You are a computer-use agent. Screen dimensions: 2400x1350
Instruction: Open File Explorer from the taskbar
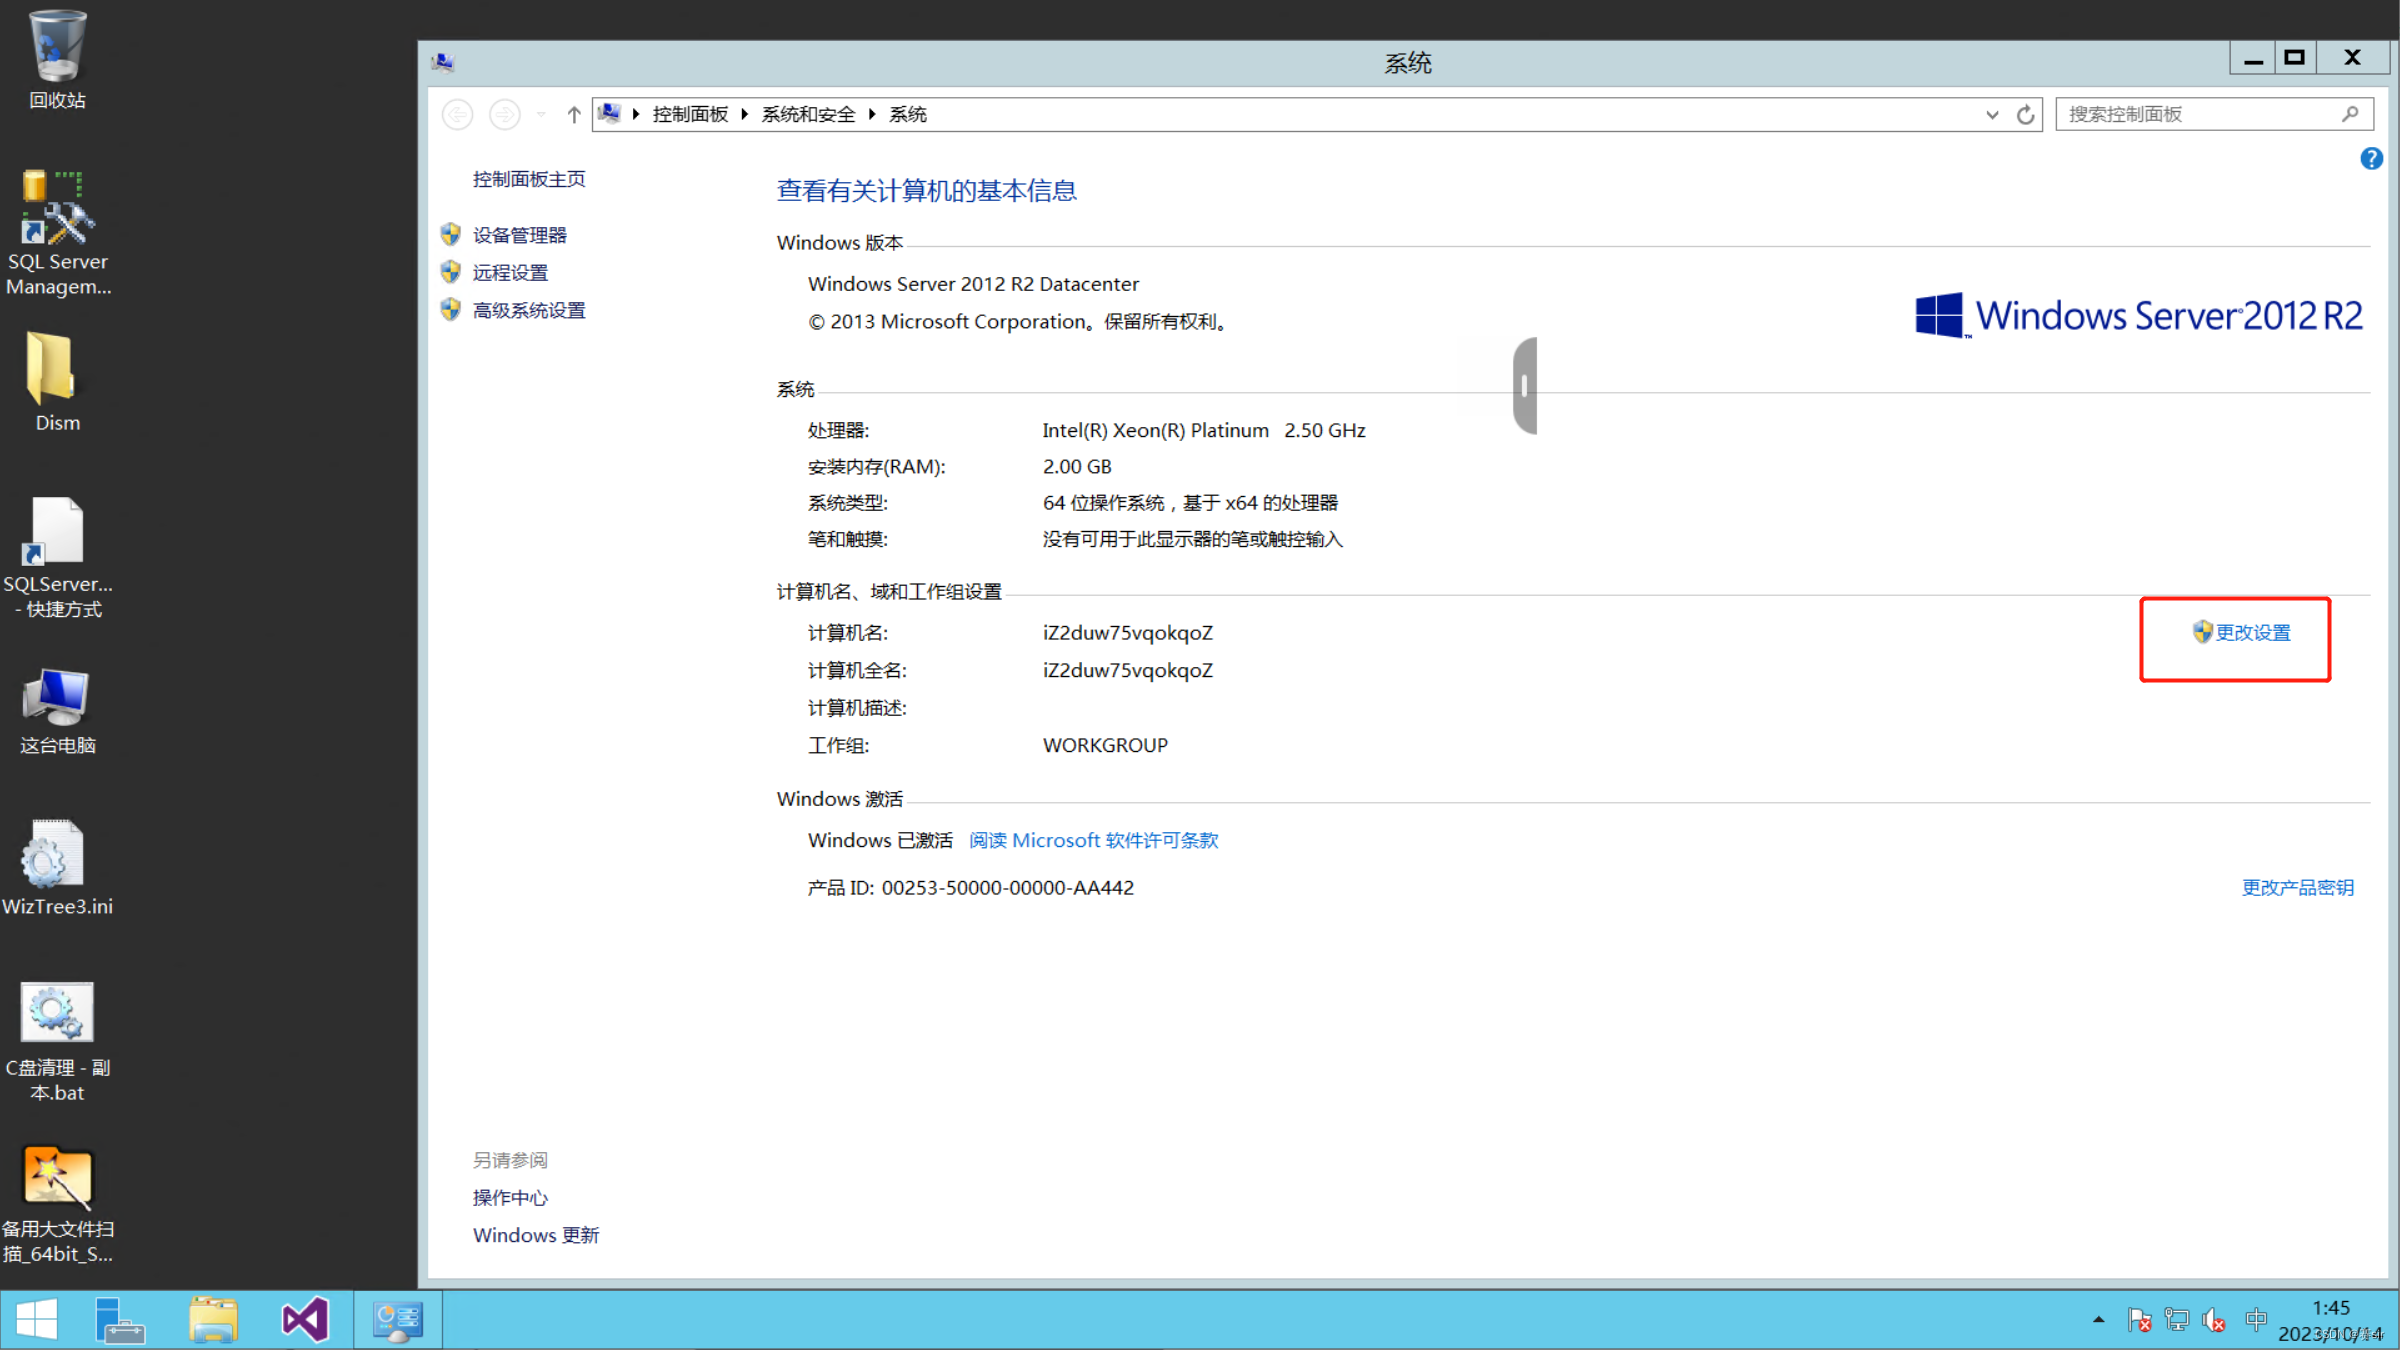point(213,1319)
